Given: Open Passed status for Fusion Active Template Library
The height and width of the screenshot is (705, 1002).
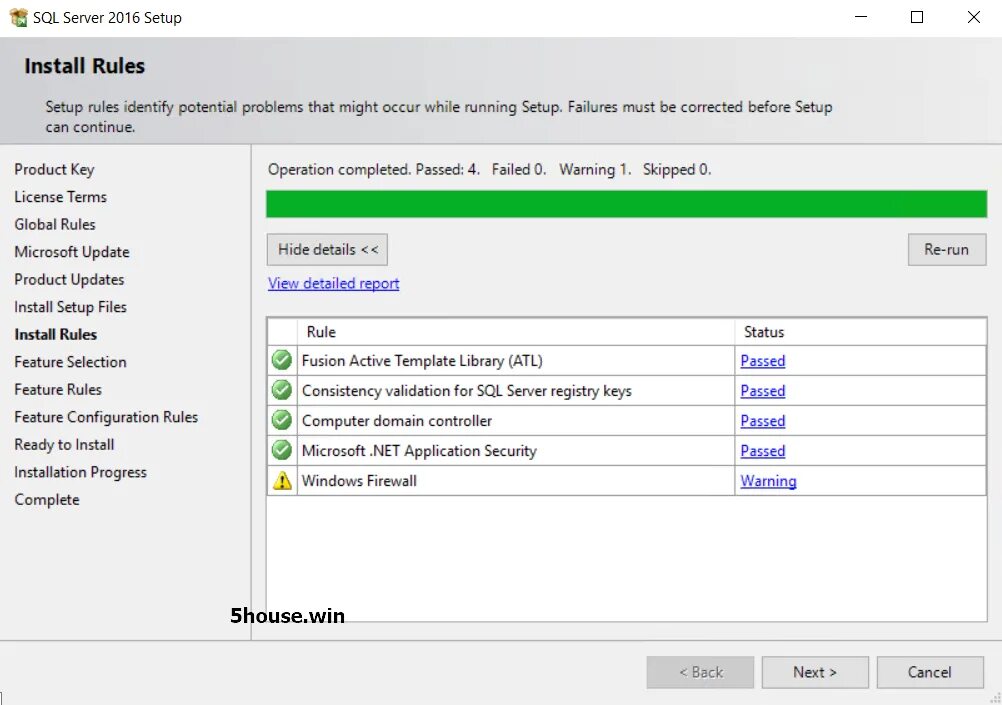Looking at the screenshot, I should click(x=762, y=360).
